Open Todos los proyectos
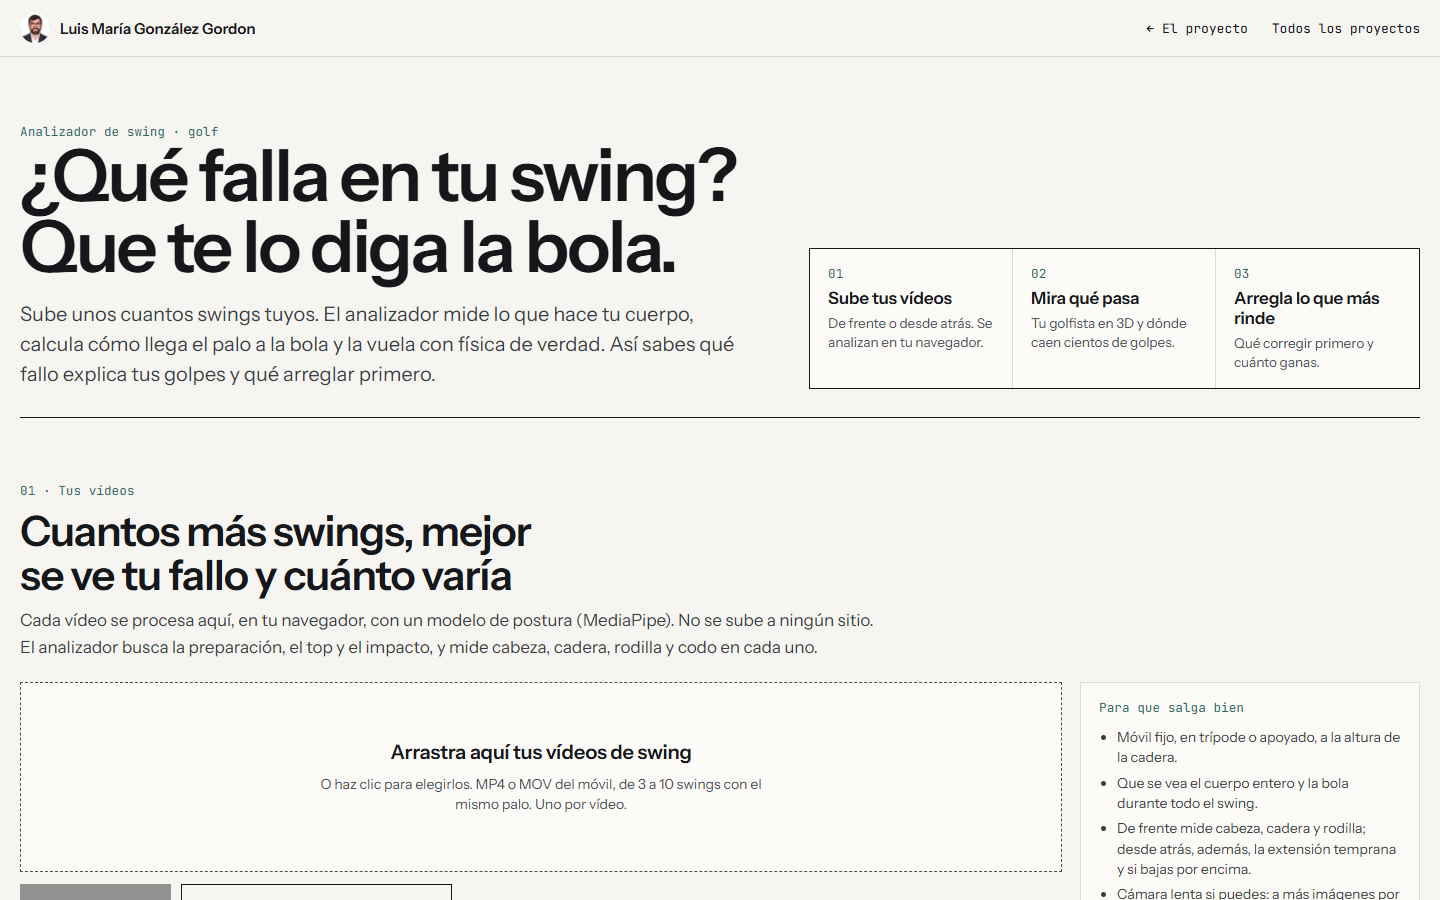Image resolution: width=1440 pixels, height=900 pixels. coord(1345,29)
